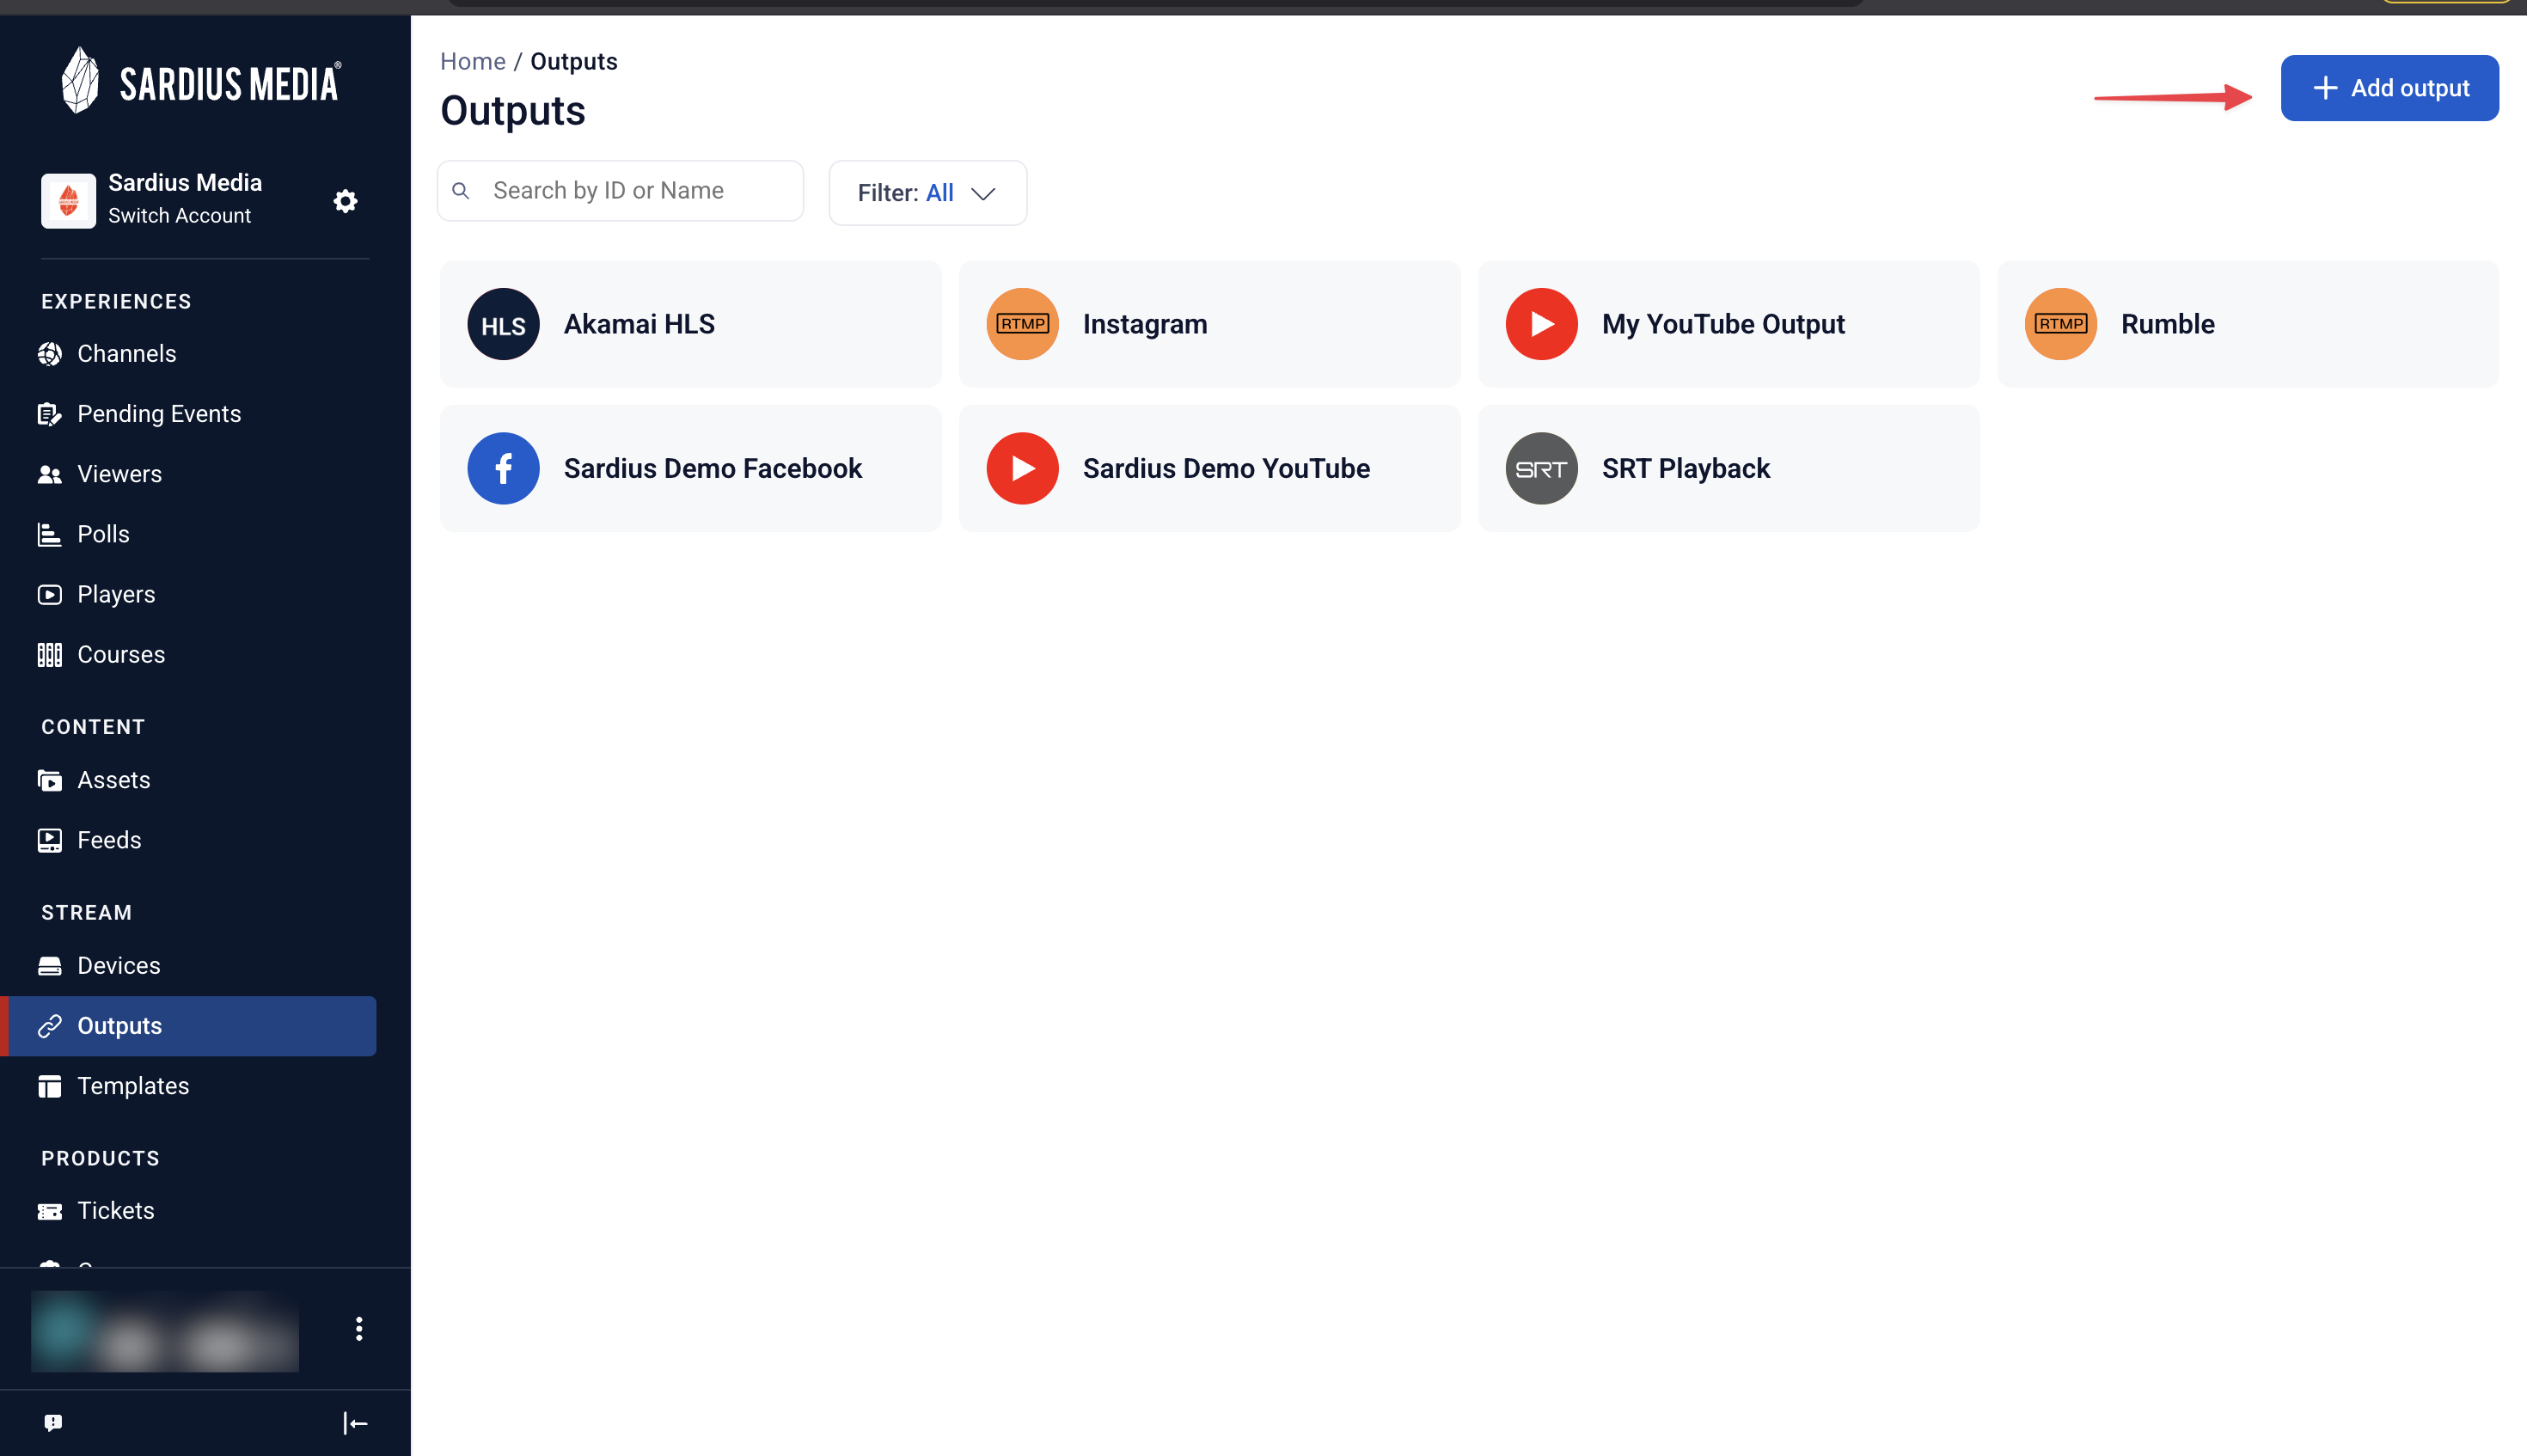2527x1456 pixels.
Task: Click the Sardius Media account avatar
Action: tap(68, 200)
